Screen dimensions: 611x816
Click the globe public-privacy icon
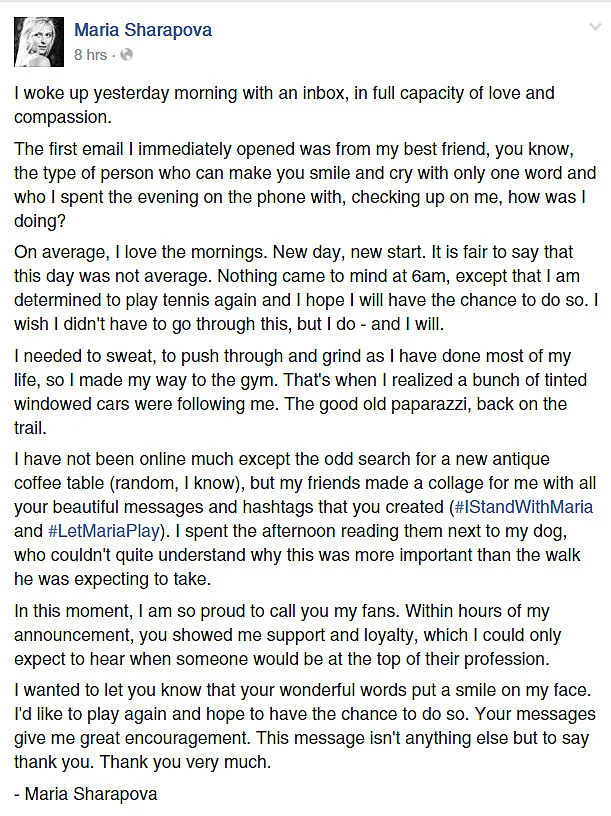pos(126,55)
